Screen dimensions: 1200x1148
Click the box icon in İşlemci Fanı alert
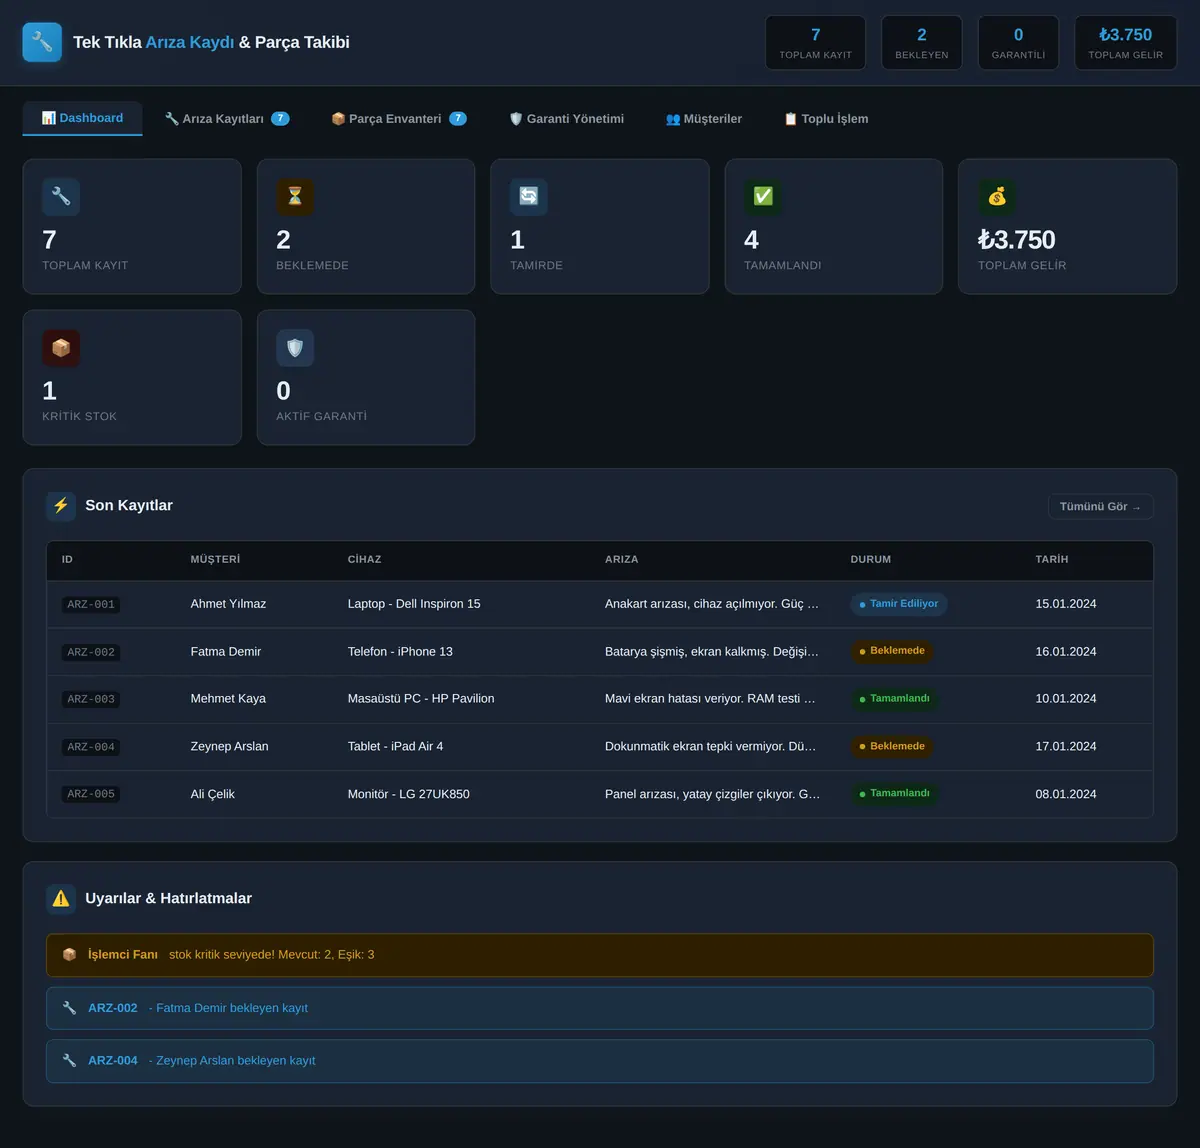click(69, 955)
